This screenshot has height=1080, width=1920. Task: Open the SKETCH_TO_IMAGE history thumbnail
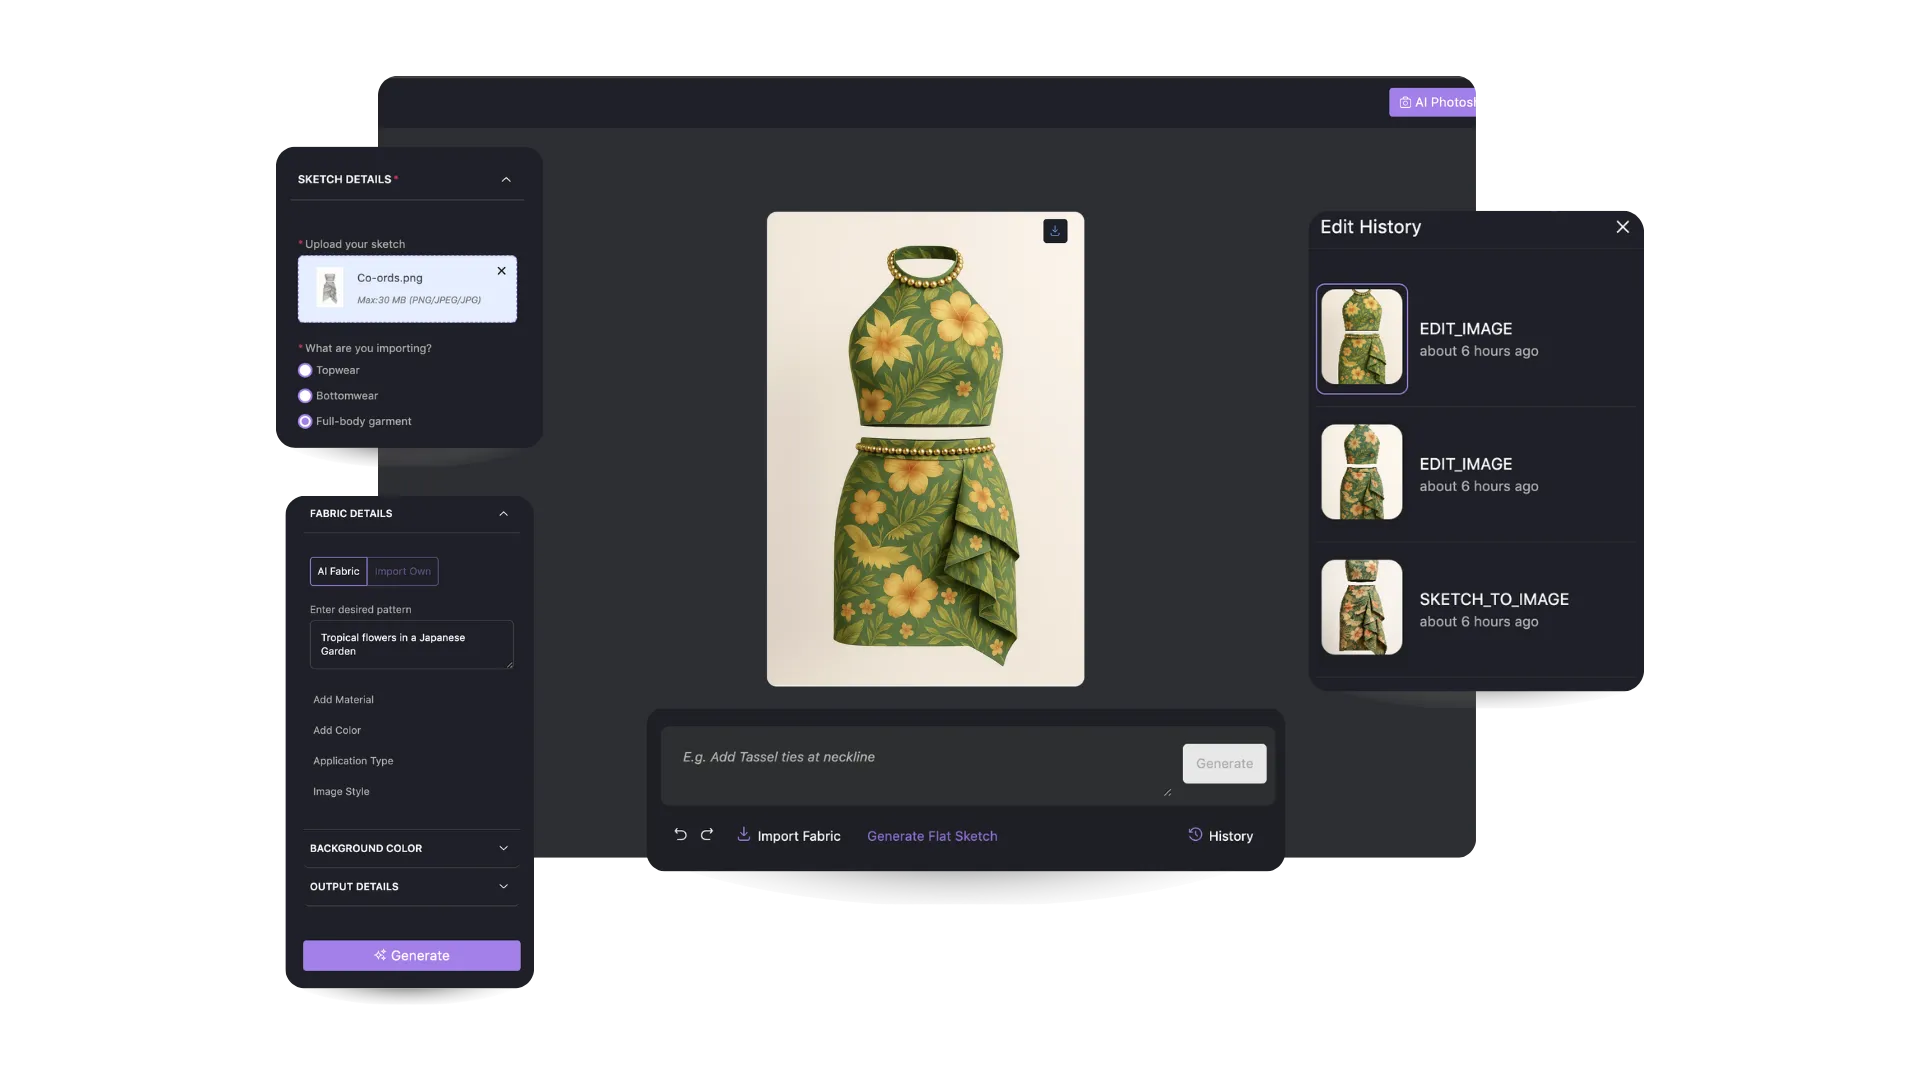click(1361, 607)
